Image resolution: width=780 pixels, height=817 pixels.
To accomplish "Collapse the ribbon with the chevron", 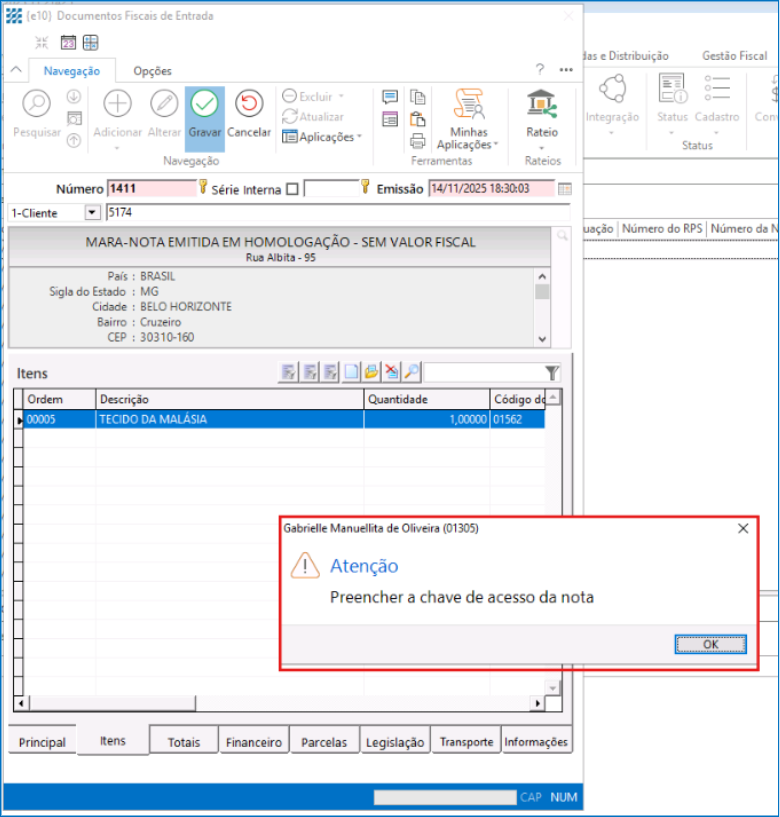I will [x=15, y=70].
